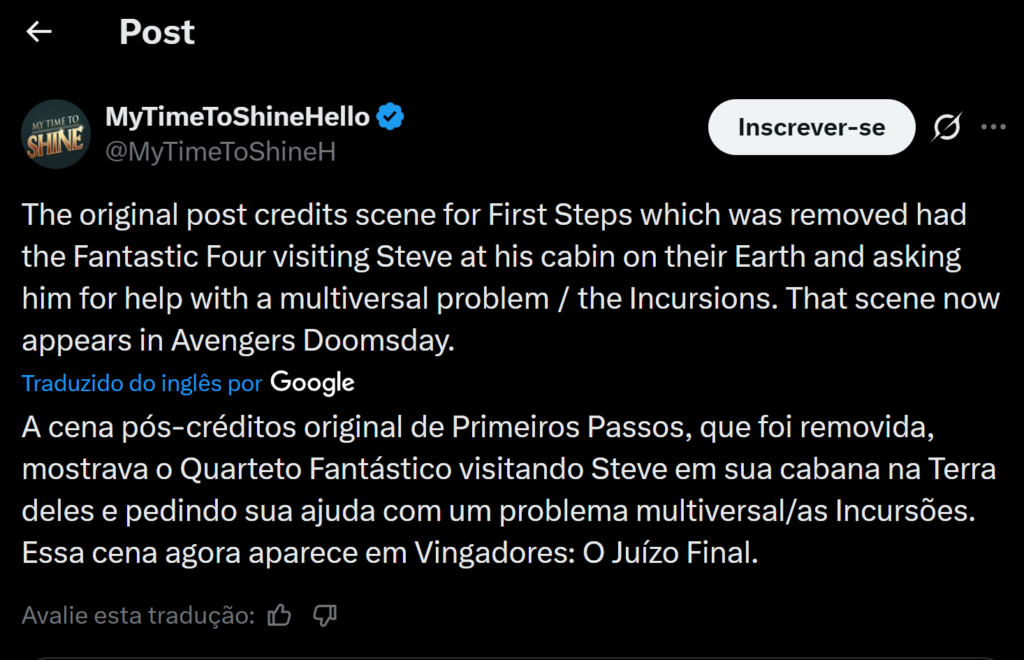Open the more options ellipsis menu
The width and height of the screenshot is (1024, 660).
(x=994, y=126)
